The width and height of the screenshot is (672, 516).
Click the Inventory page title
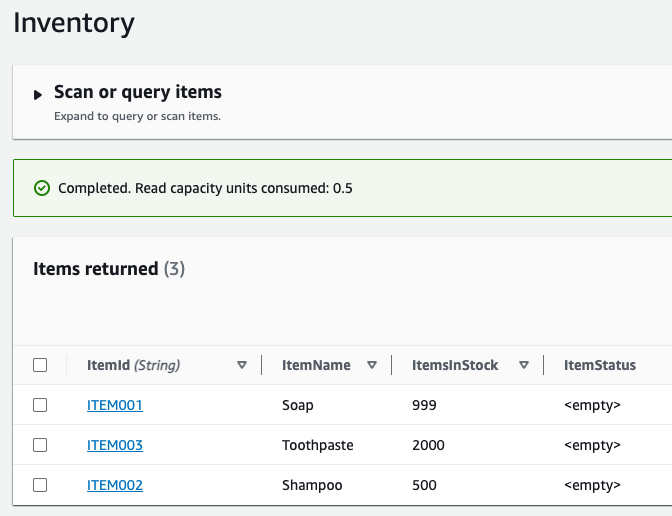(74, 22)
